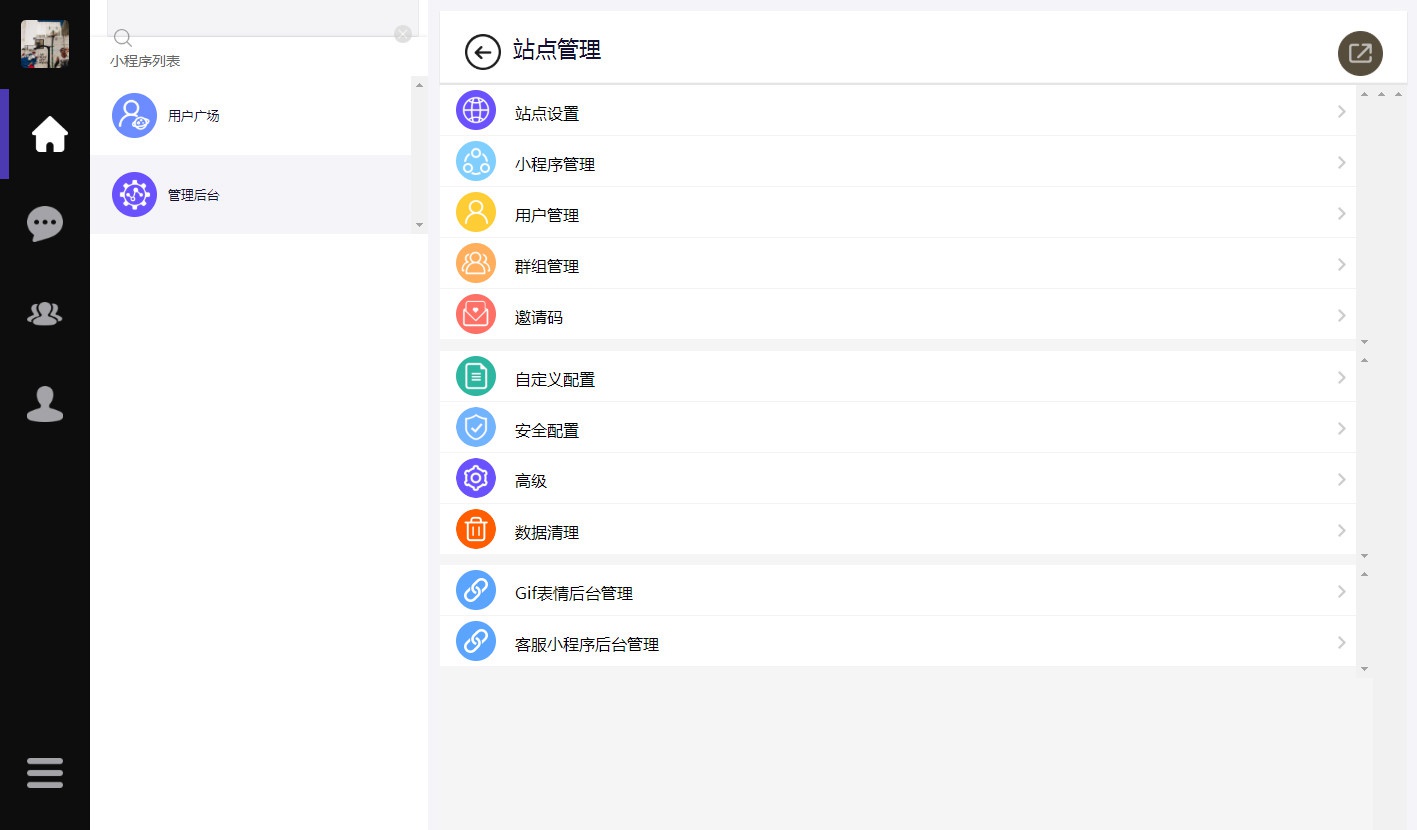Viewport: 1417px width, 830px height.
Task: Expand 站点设置 with its chevron
Action: 1342,112
